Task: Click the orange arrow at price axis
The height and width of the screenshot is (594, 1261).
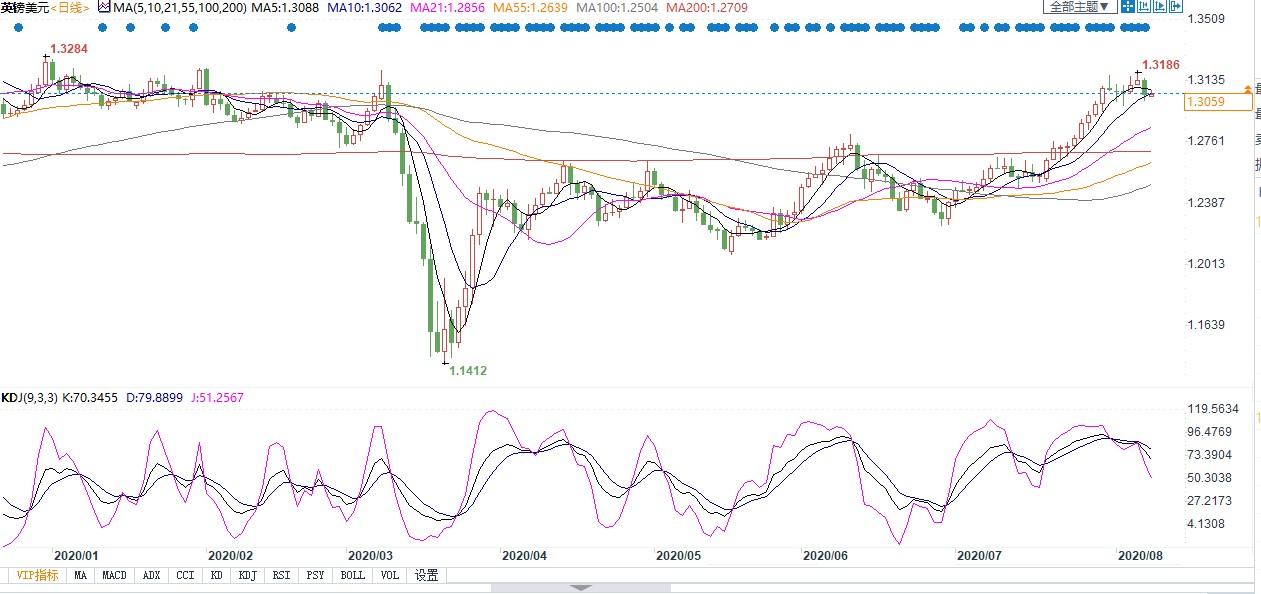Action: pos(1246,90)
